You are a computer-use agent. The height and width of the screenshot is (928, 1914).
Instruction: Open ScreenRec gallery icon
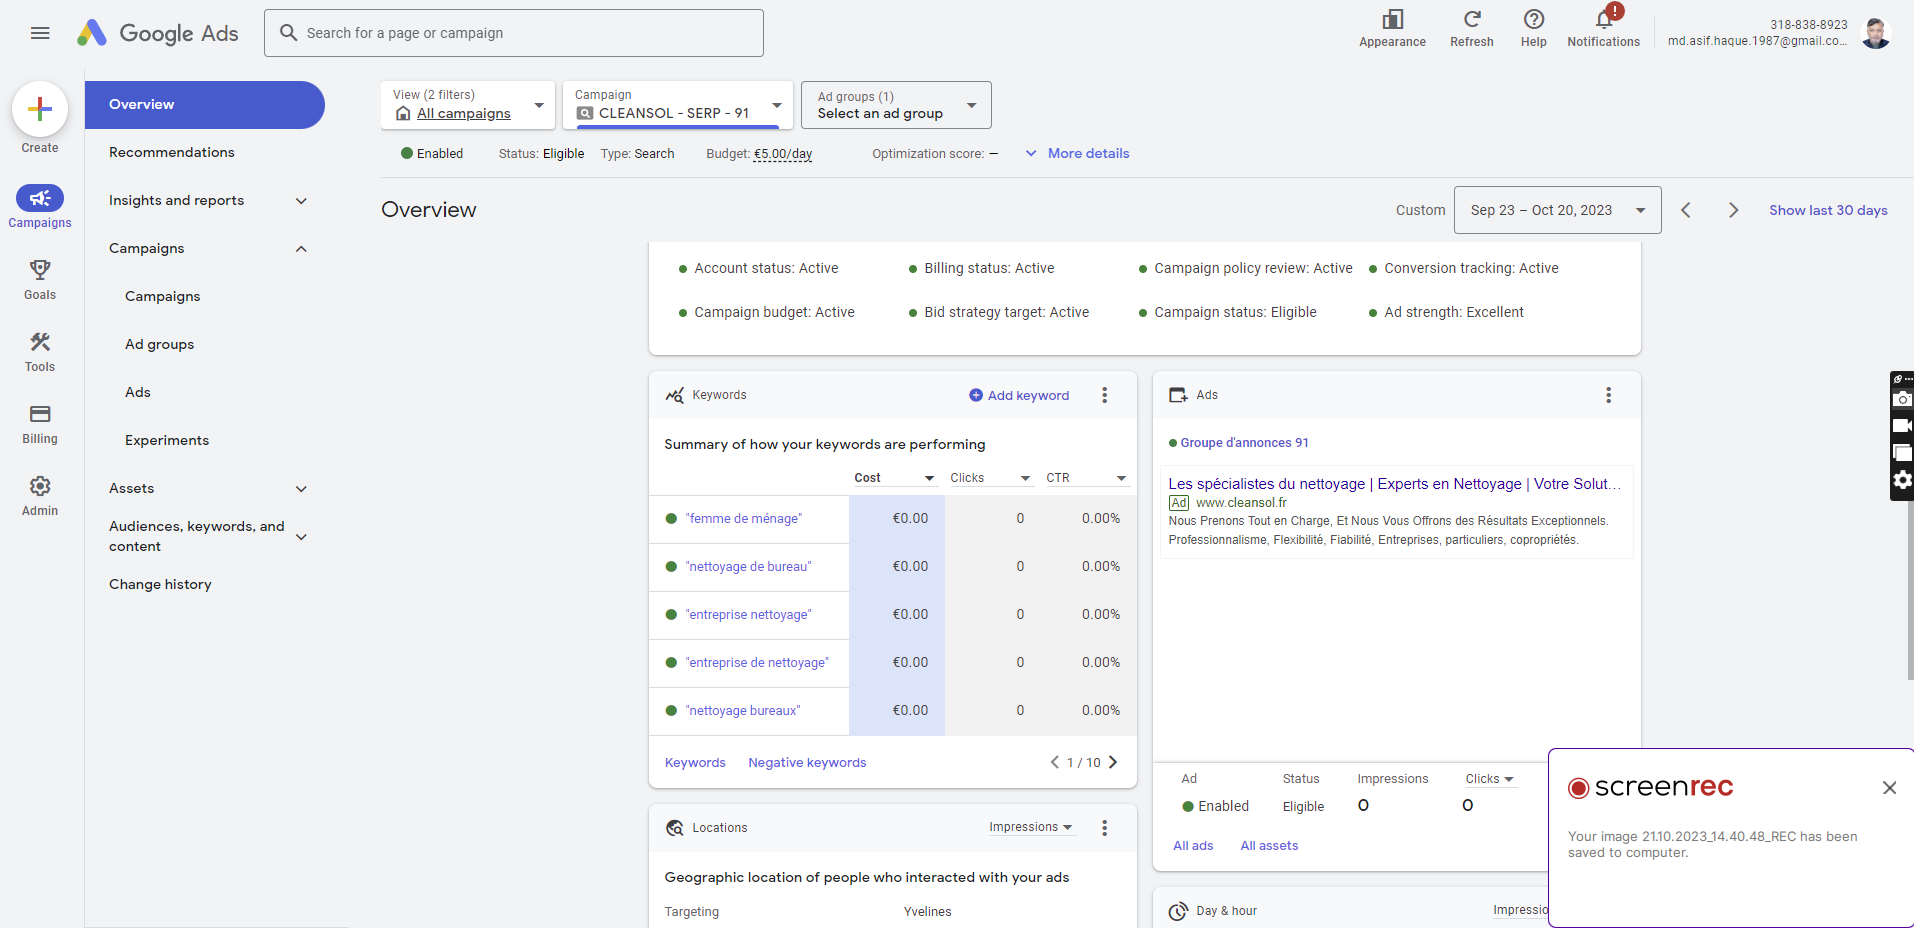click(x=1903, y=453)
